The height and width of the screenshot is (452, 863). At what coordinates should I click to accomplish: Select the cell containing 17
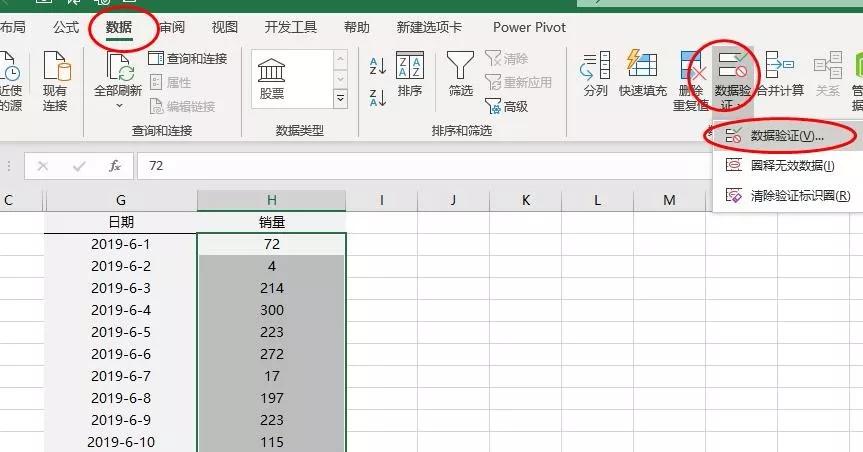272,376
